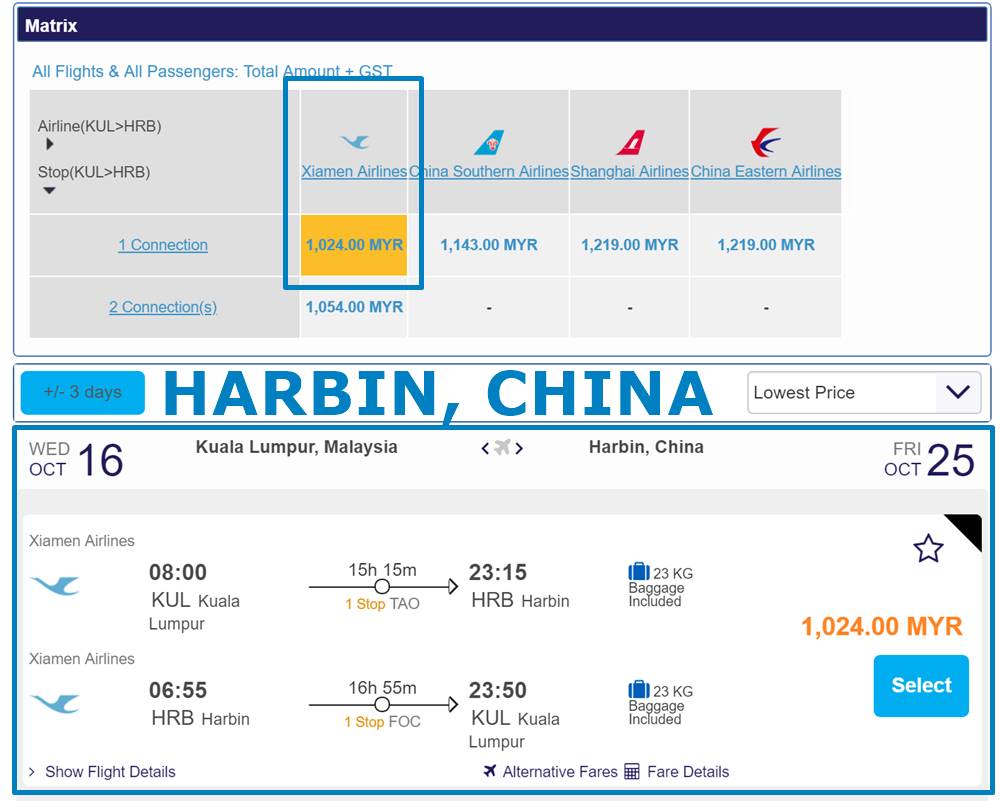Select Shanghai Airlines 1,219.00 MYR fare
The height and width of the screenshot is (801, 1000).
tap(629, 245)
